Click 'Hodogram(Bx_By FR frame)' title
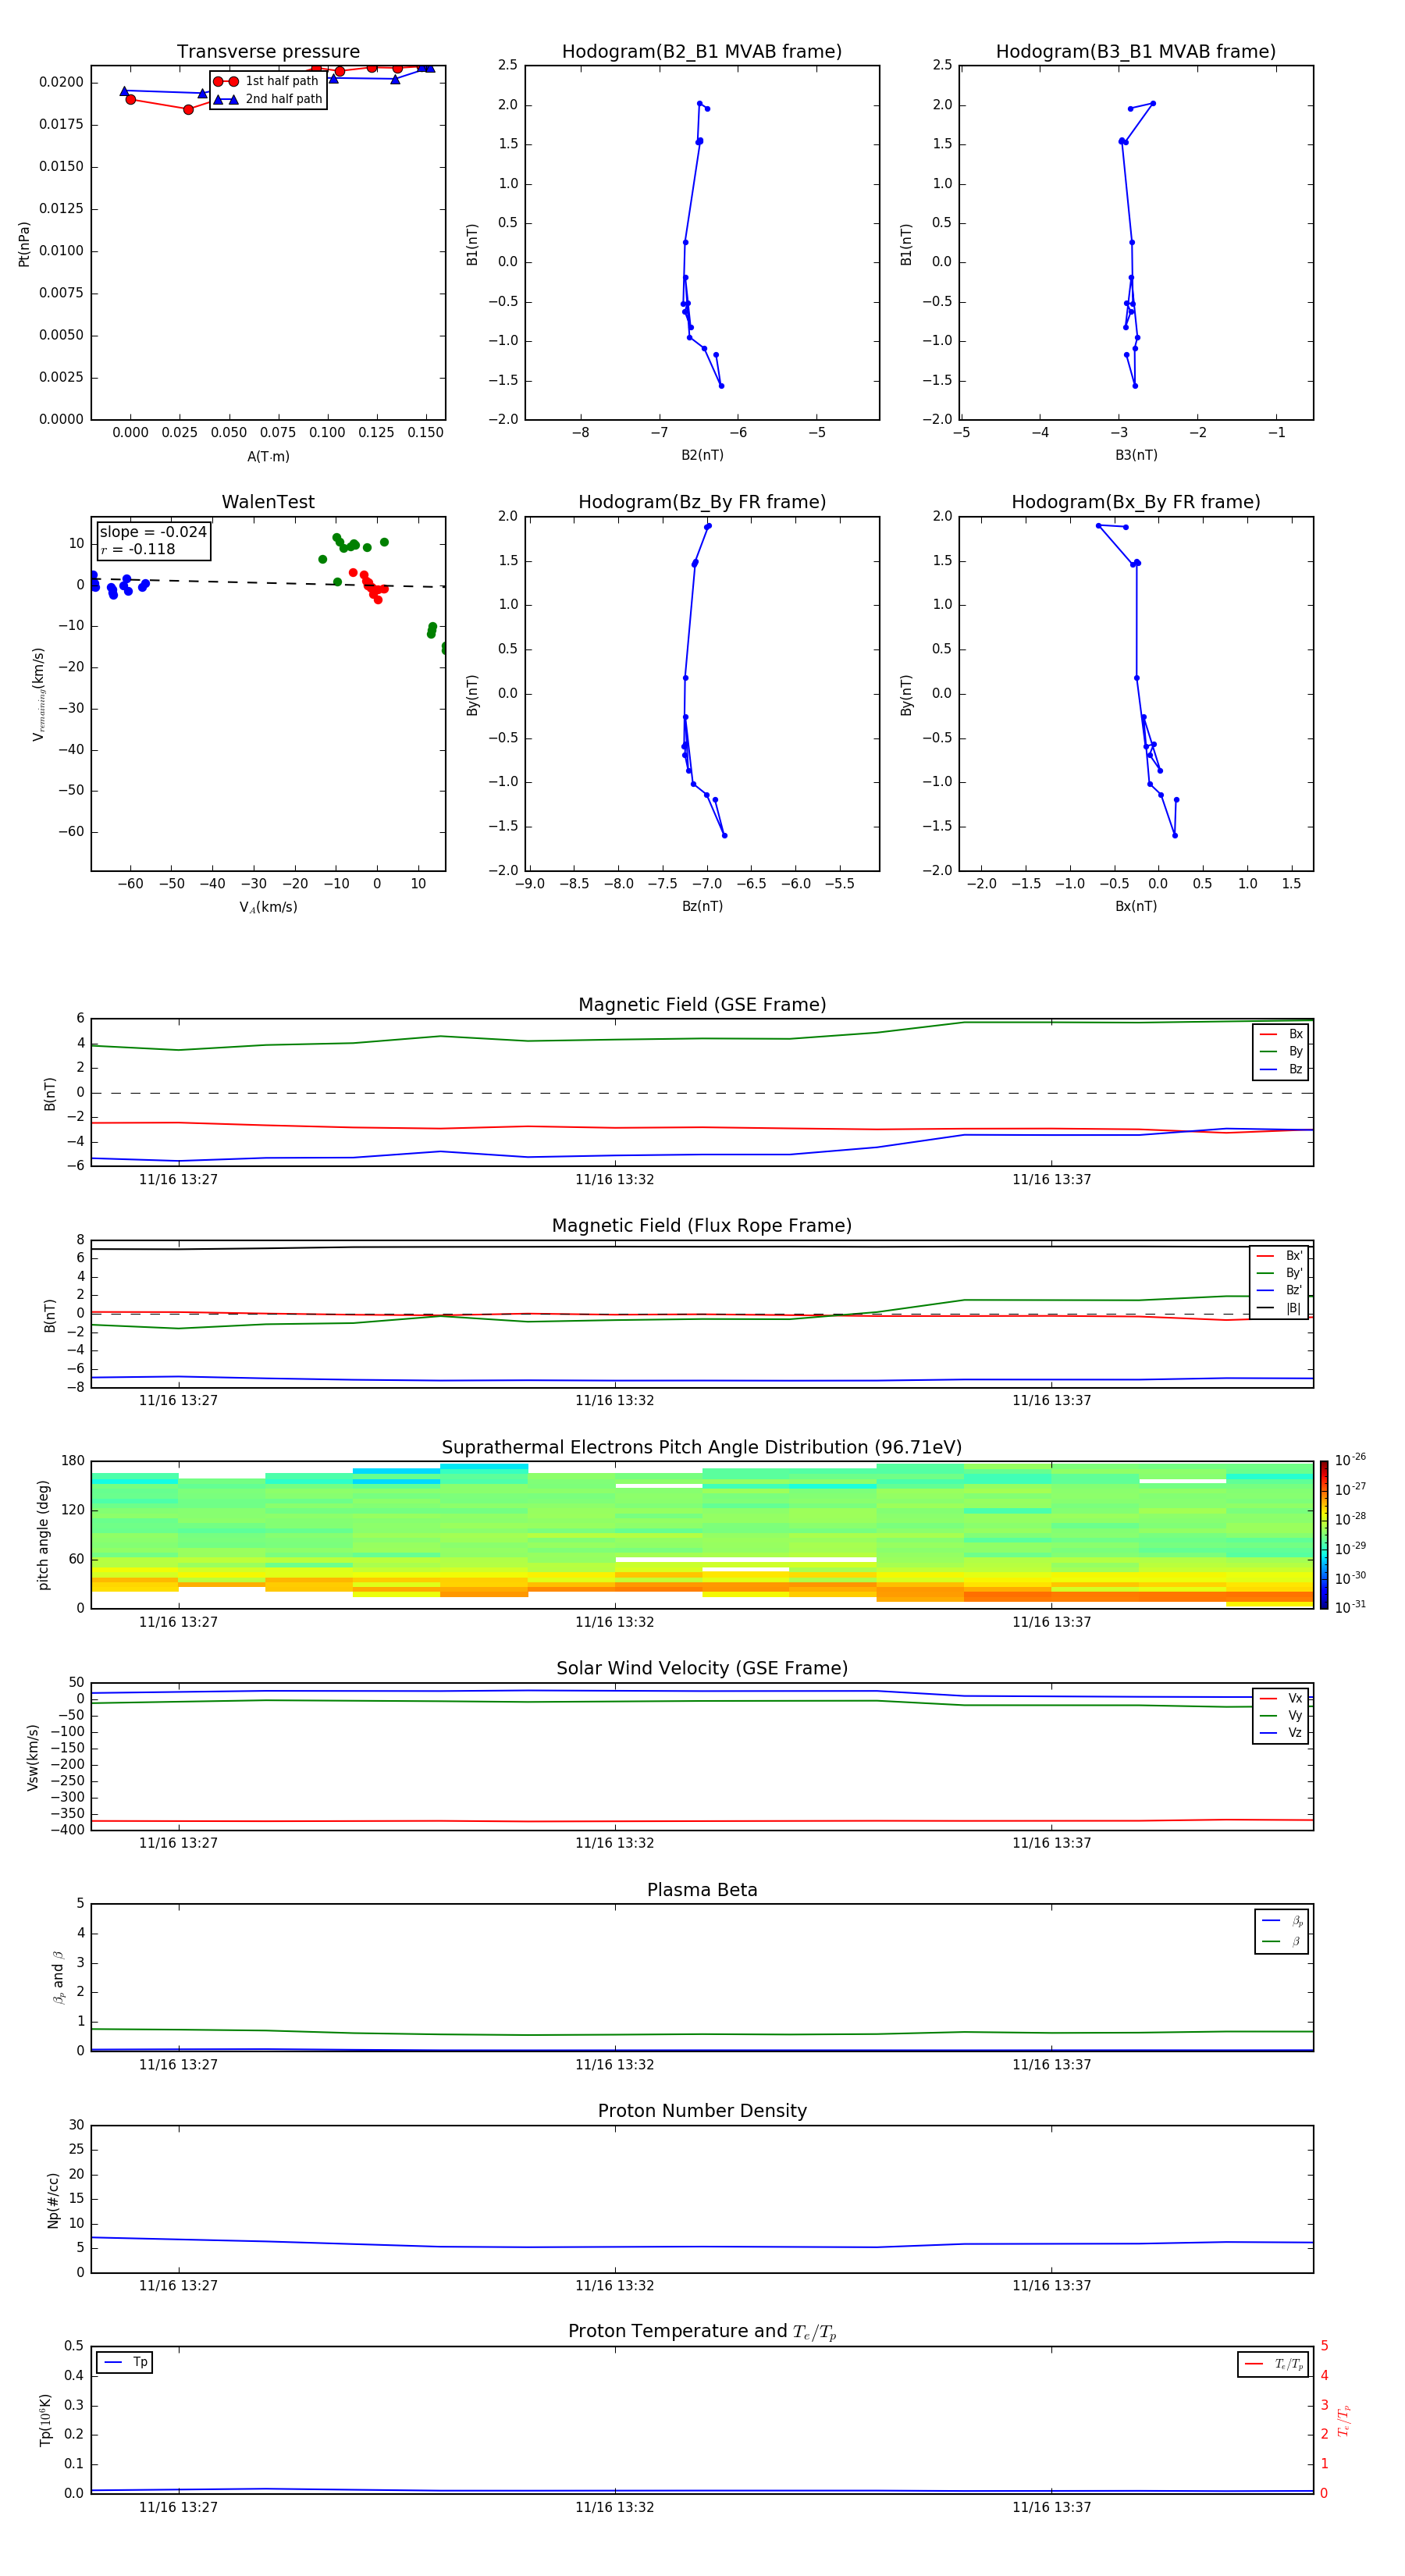The image size is (1405, 2576). click(1136, 502)
